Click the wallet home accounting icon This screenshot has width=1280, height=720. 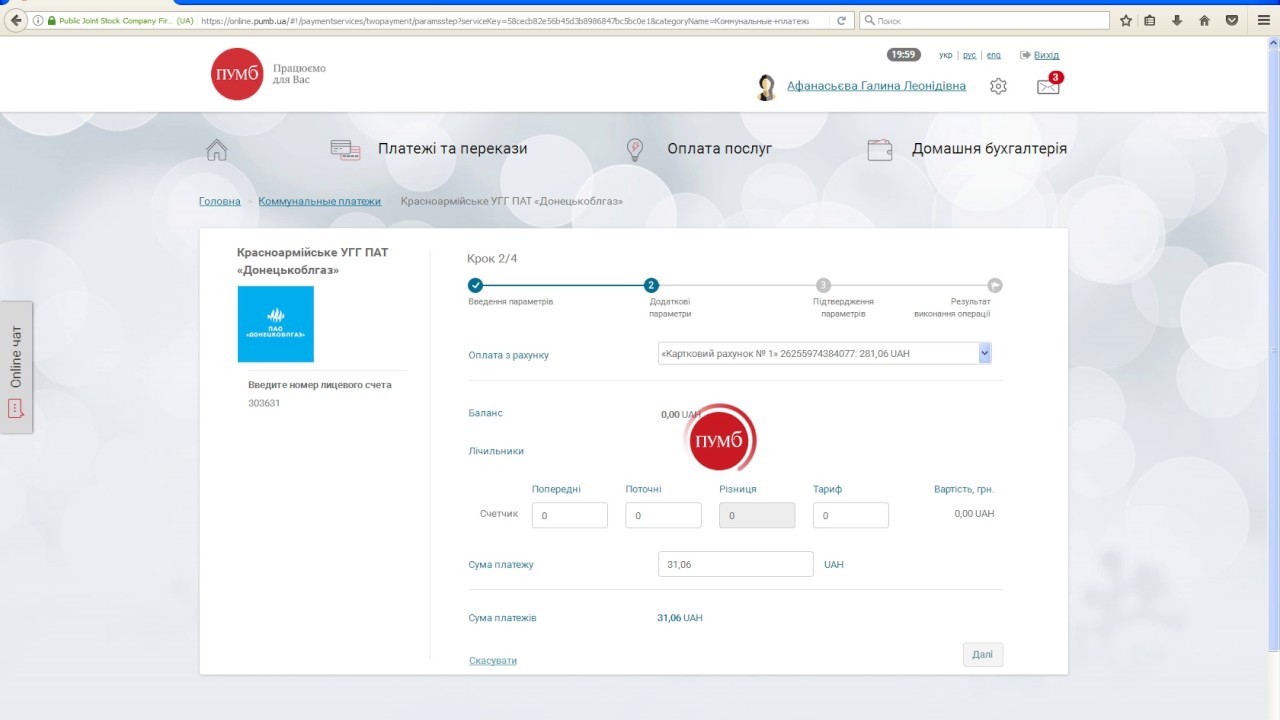(880, 150)
